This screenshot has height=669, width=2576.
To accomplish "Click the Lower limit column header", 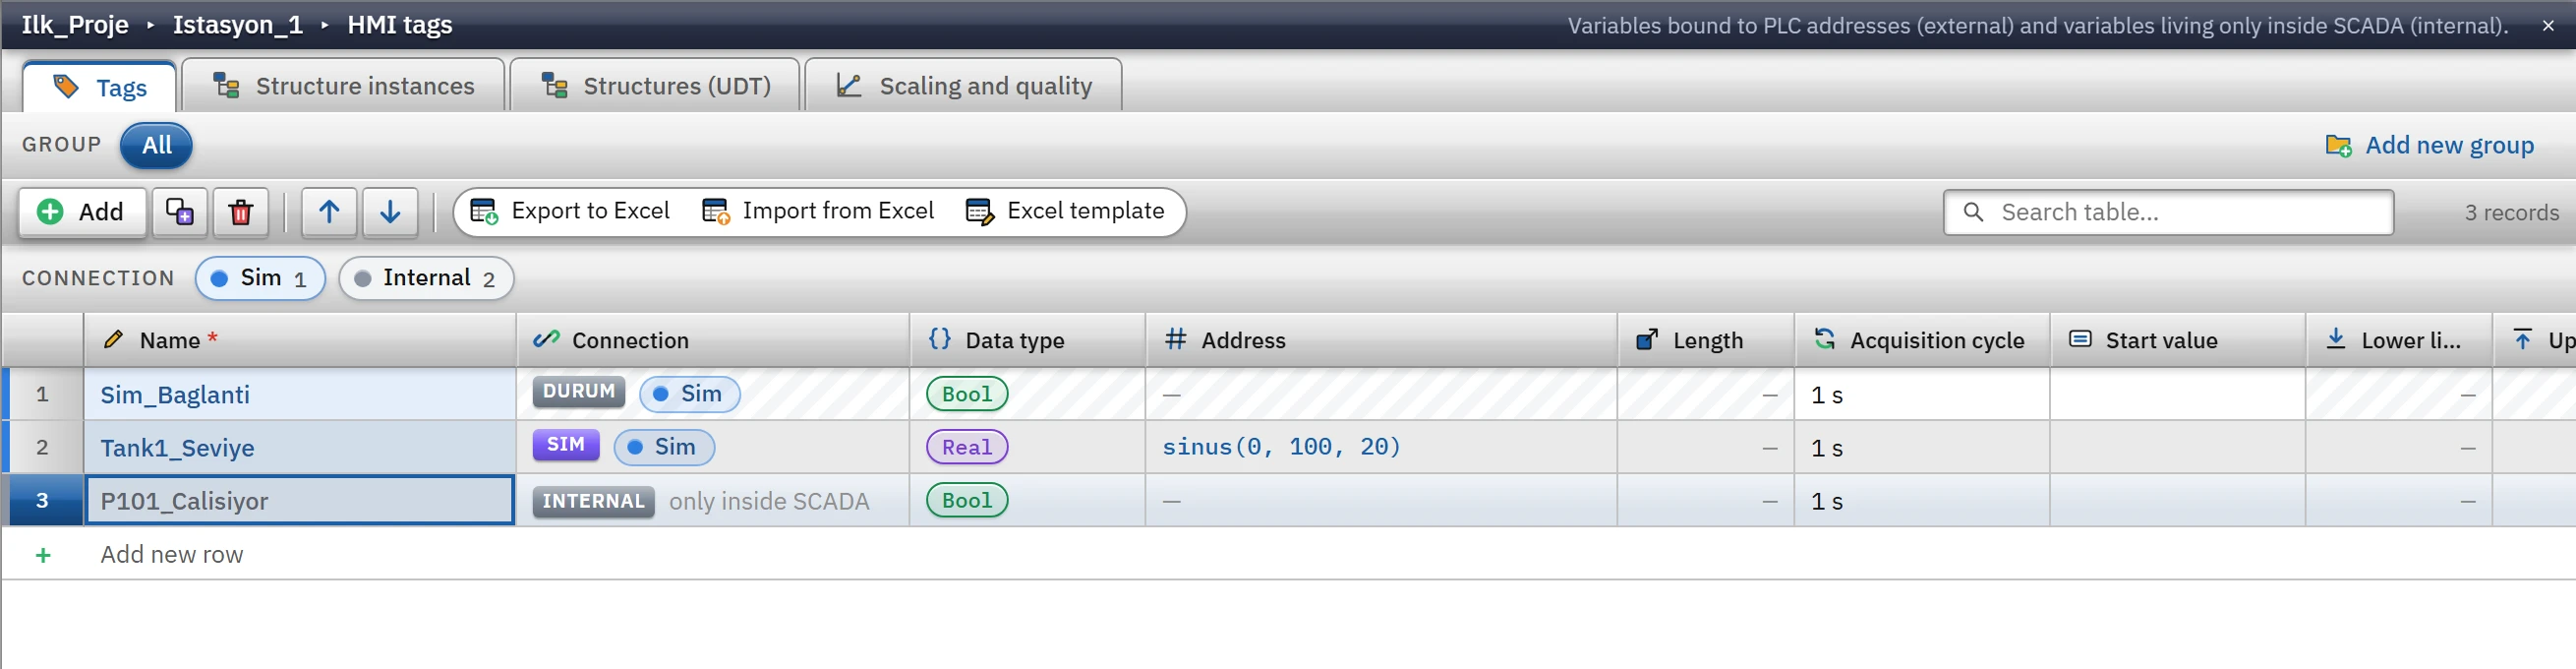I will (2399, 340).
